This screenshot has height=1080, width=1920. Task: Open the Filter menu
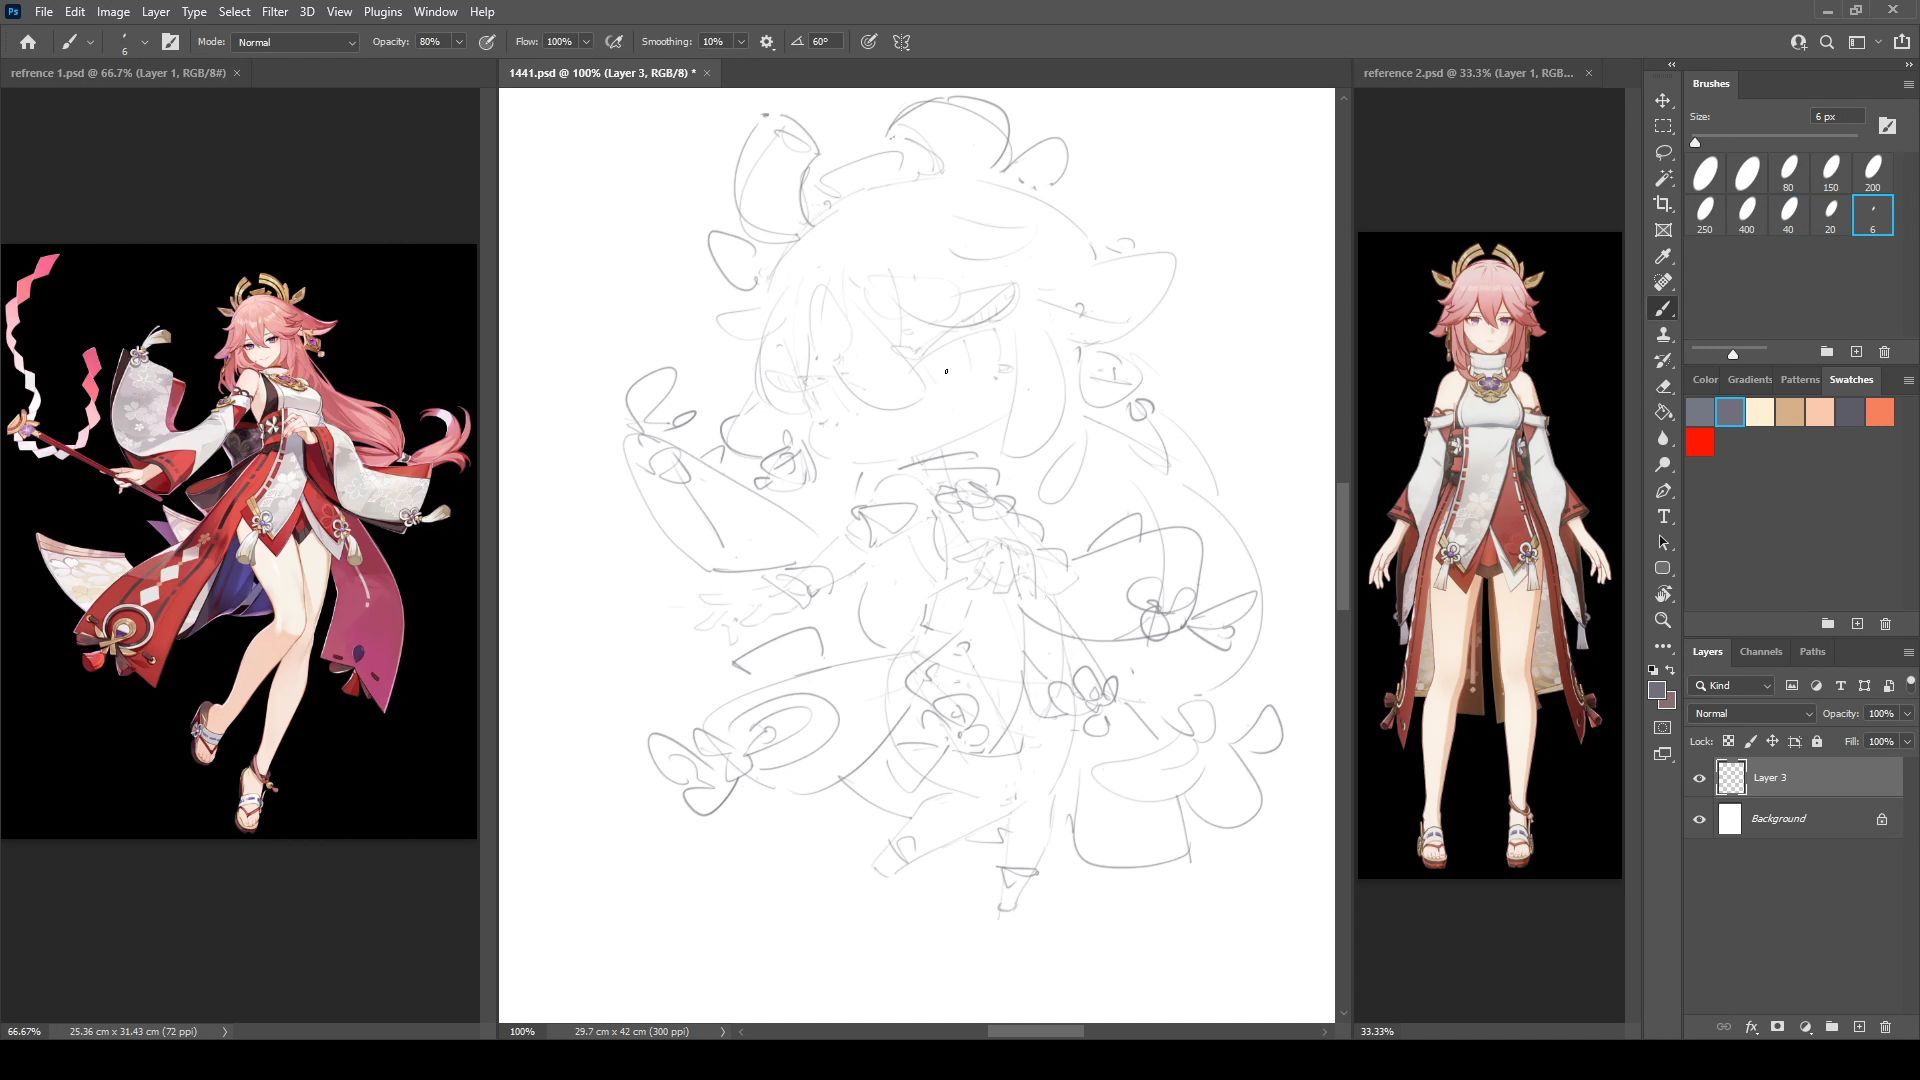click(274, 12)
